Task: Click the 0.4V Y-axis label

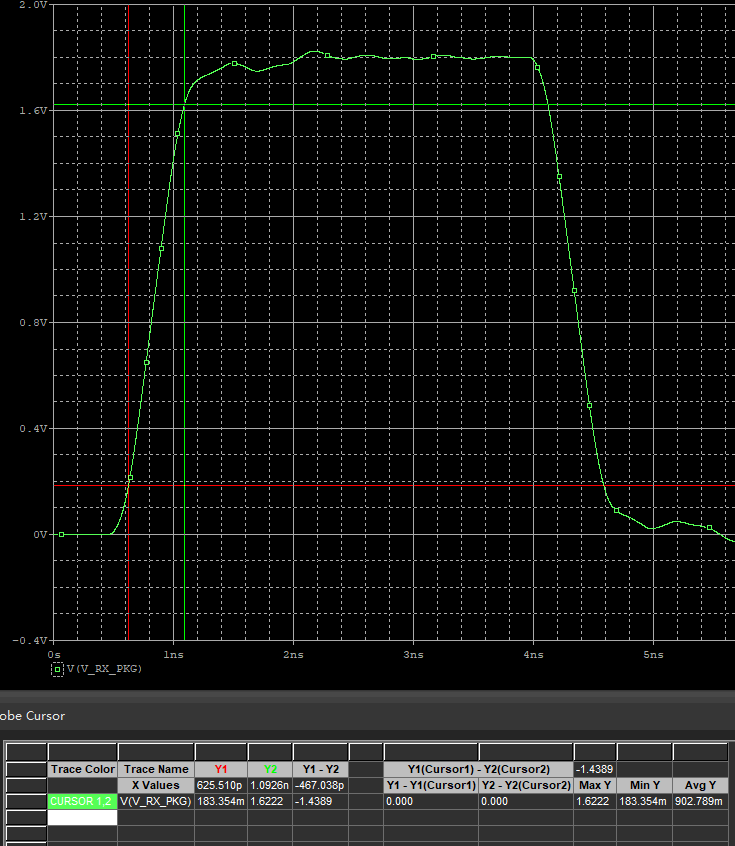Action: point(33,428)
